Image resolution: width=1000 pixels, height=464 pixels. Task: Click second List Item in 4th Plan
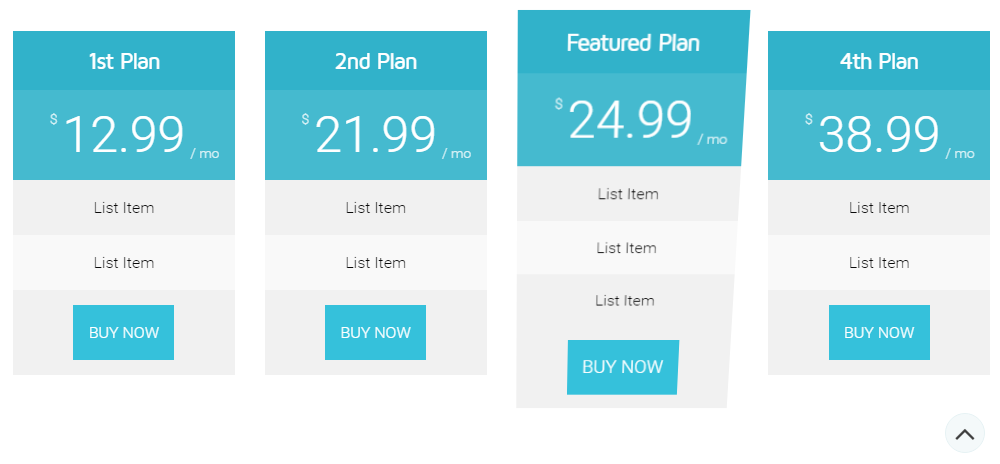tap(879, 263)
